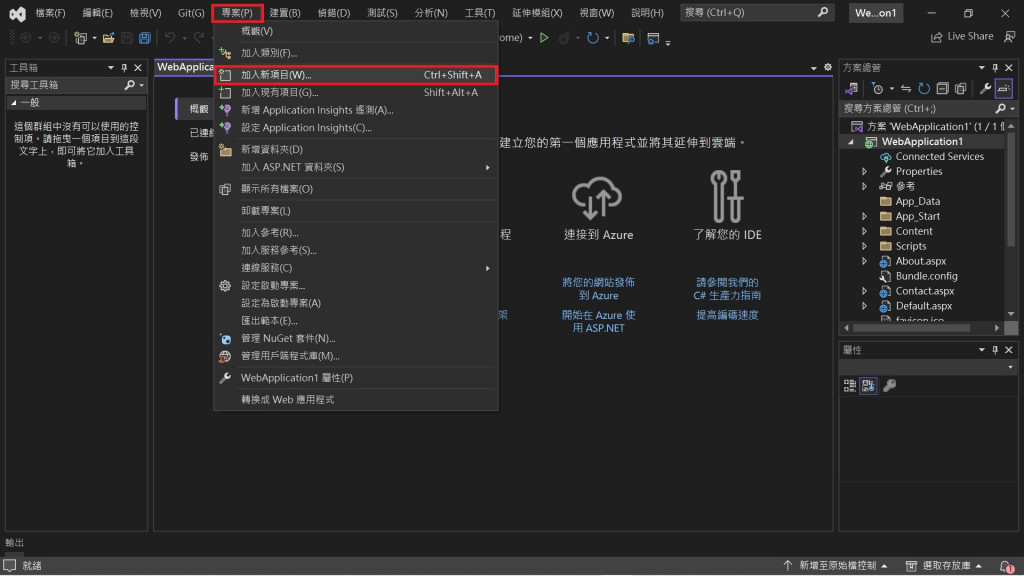Expand the App_Start folder

click(865, 216)
